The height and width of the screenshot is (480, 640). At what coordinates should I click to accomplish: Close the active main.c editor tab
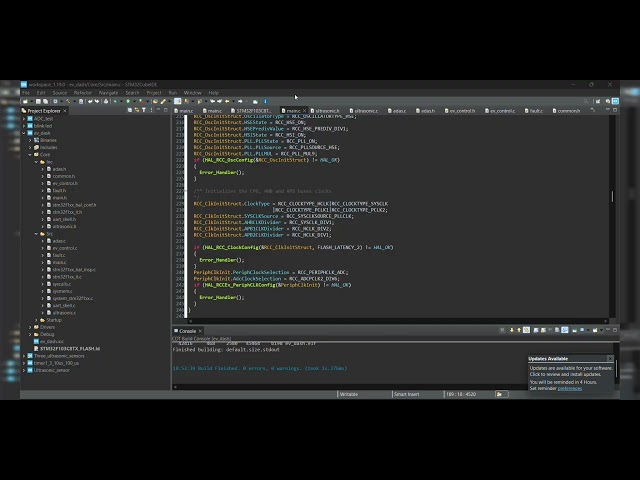pos(304,111)
